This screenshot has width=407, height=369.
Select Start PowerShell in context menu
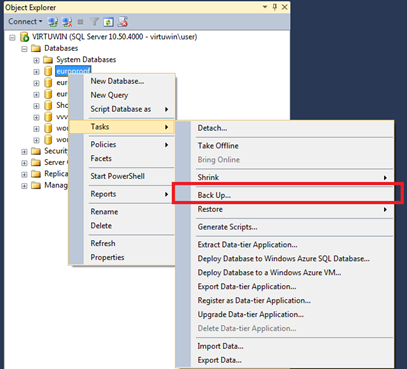pos(122,176)
